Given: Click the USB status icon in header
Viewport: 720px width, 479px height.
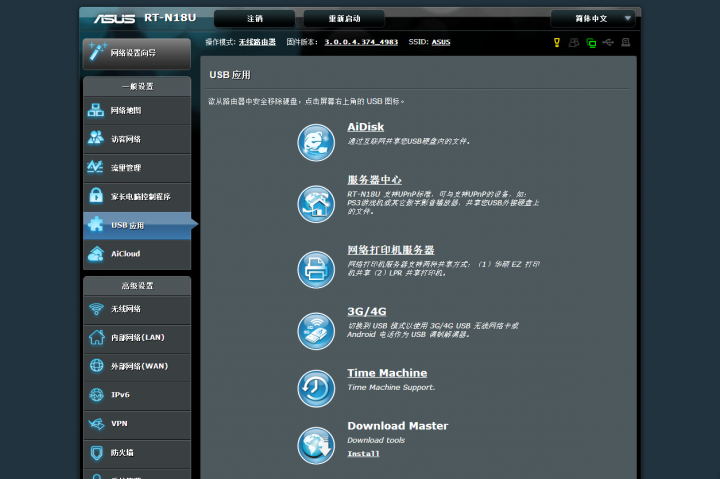Looking at the screenshot, I should 608,43.
